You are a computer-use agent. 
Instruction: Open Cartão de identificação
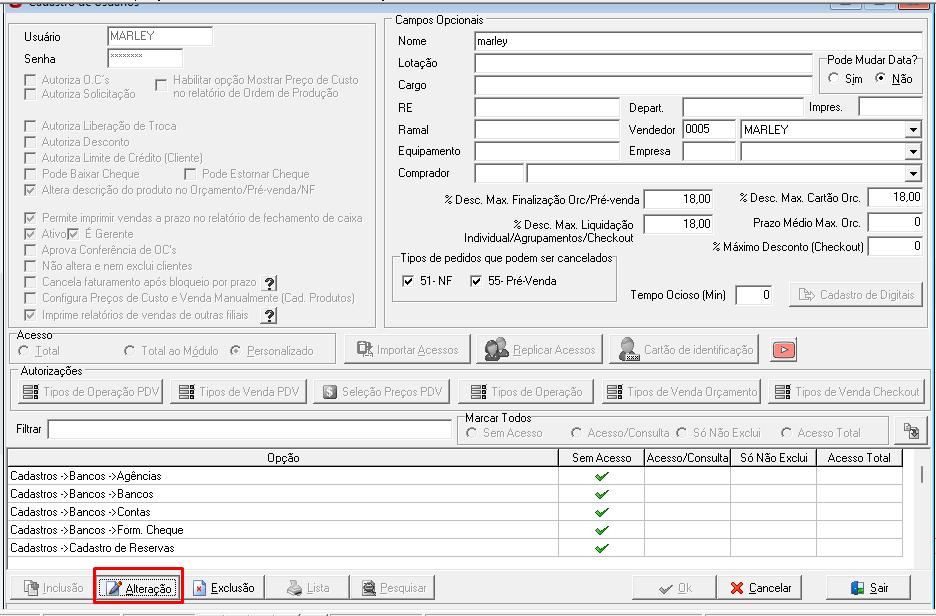click(684, 350)
